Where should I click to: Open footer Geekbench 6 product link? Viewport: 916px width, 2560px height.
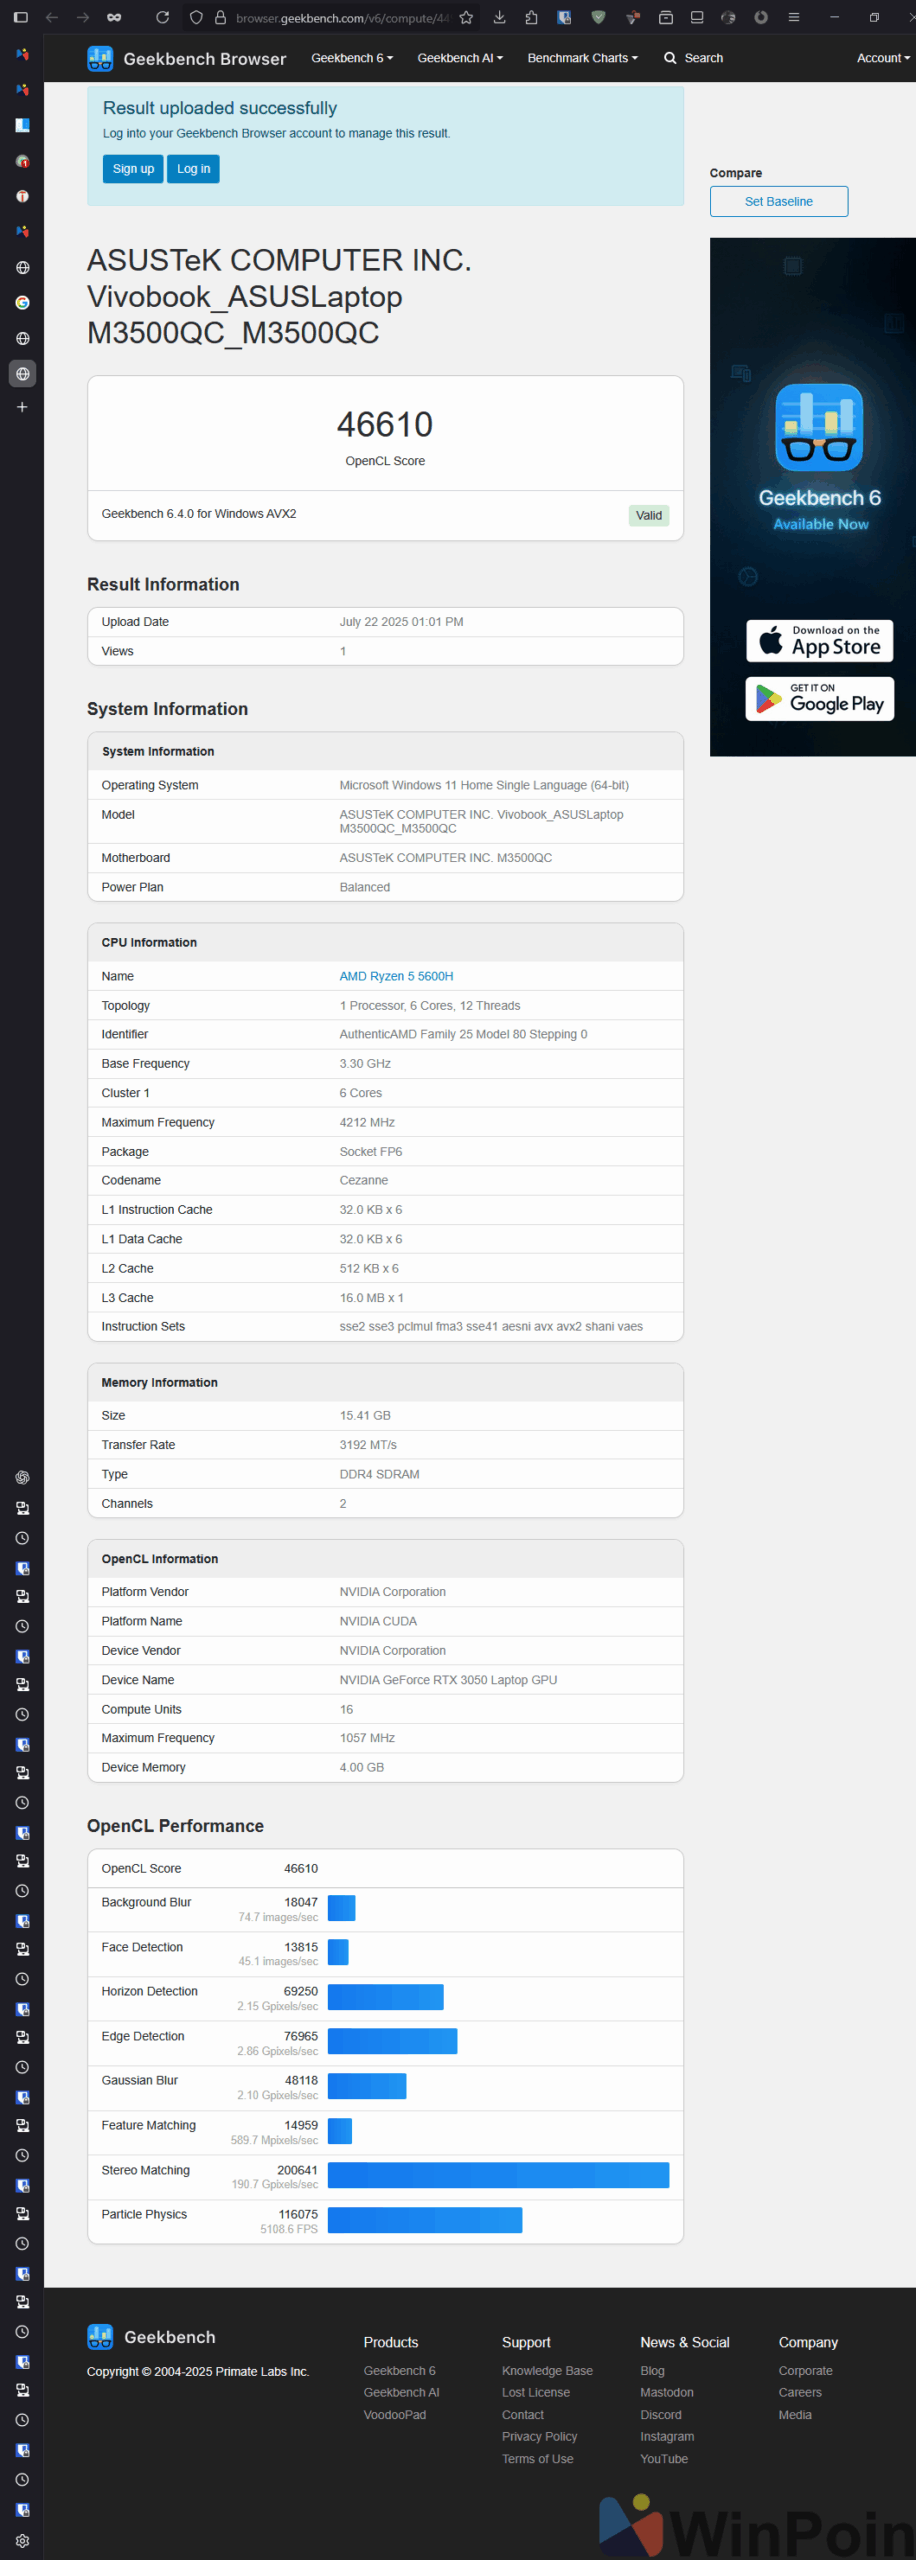pos(399,2371)
